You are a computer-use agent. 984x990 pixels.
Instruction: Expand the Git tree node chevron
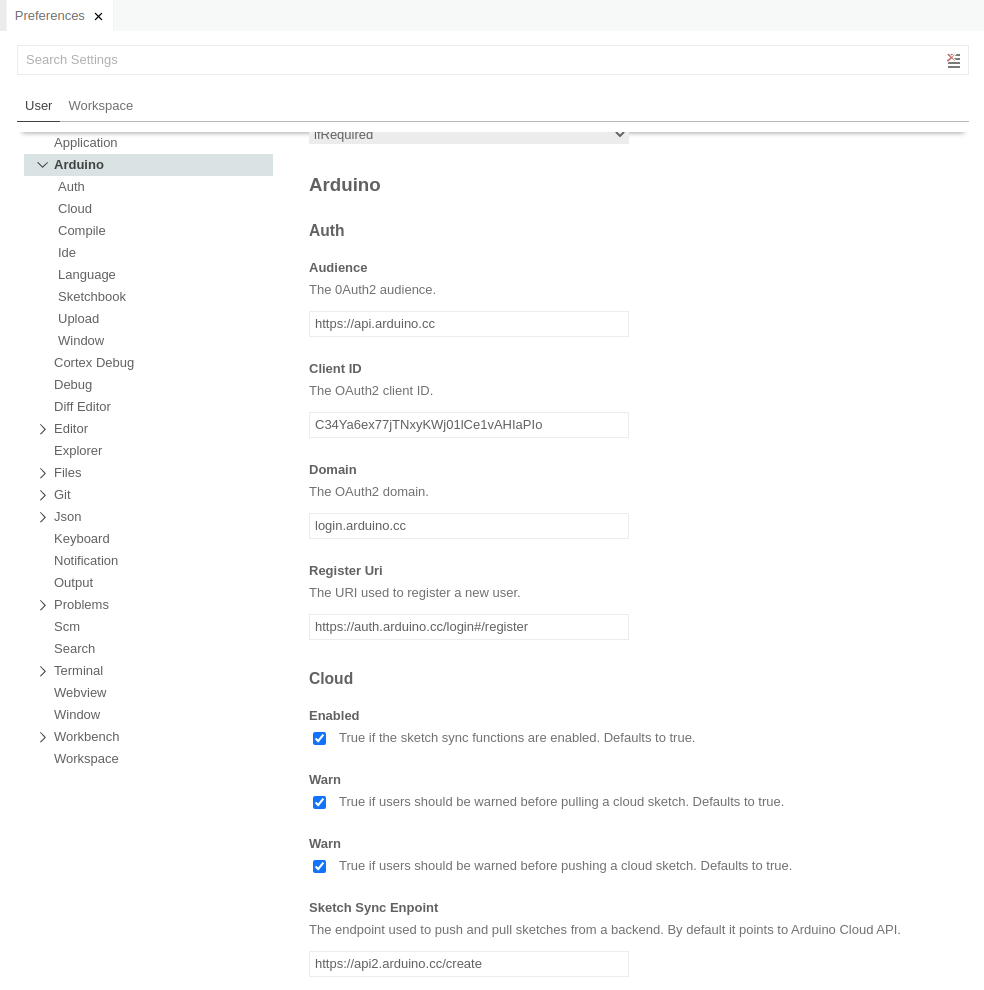(42, 496)
